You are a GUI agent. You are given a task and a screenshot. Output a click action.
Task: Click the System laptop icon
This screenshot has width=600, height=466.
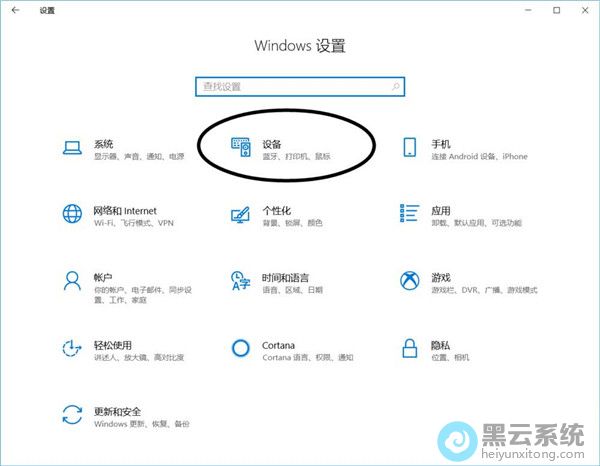[72, 148]
